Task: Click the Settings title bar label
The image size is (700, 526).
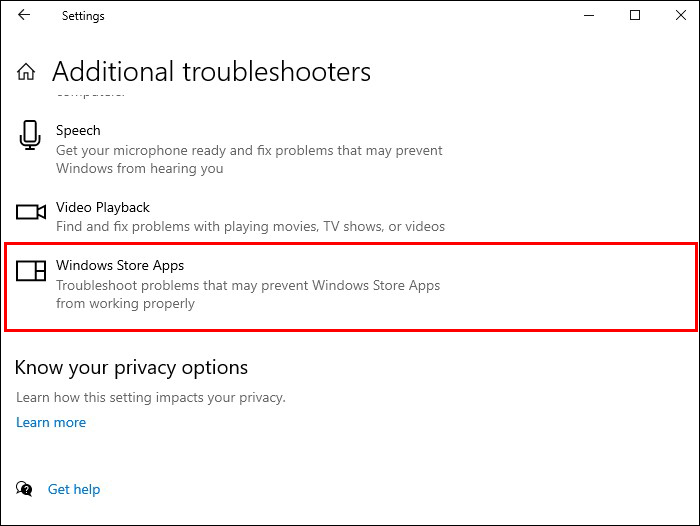Action: coord(83,16)
